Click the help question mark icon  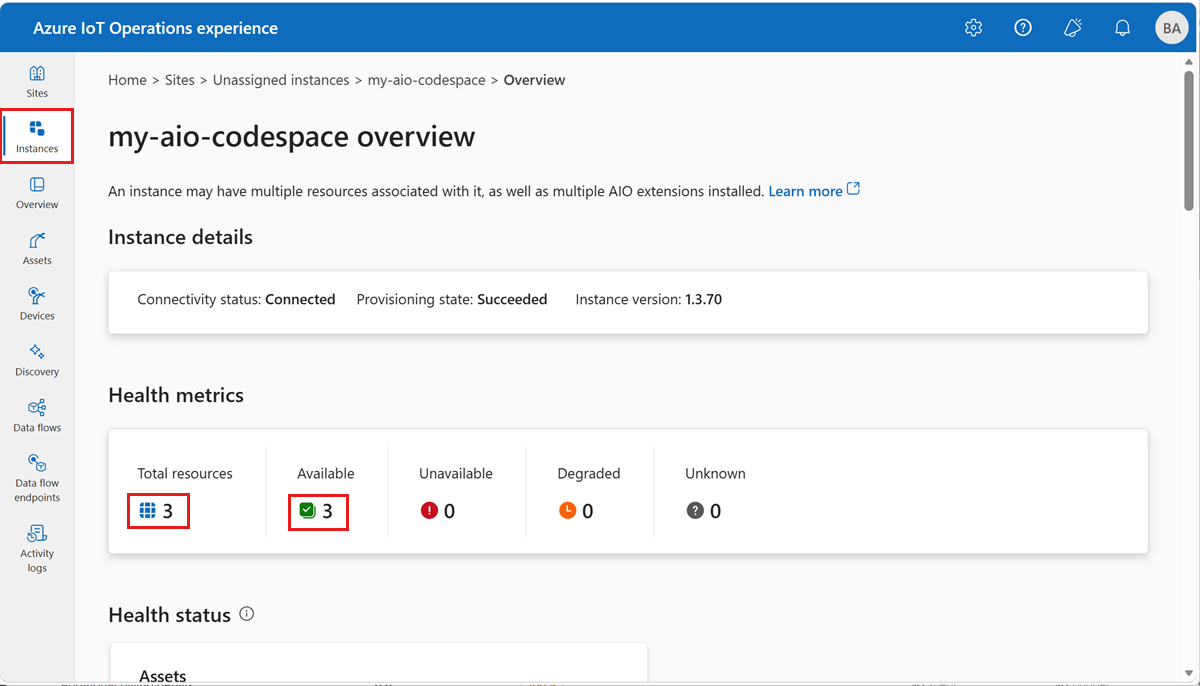click(1023, 28)
